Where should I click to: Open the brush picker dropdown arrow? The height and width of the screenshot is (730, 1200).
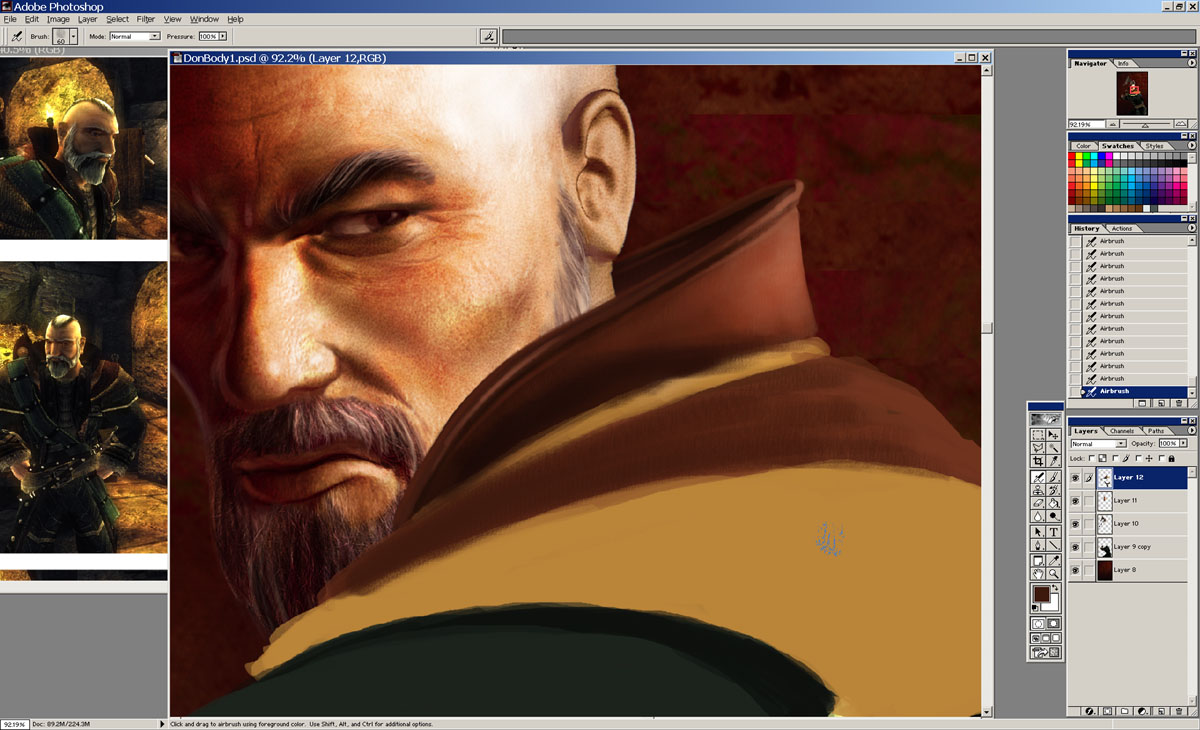(73, 36)
